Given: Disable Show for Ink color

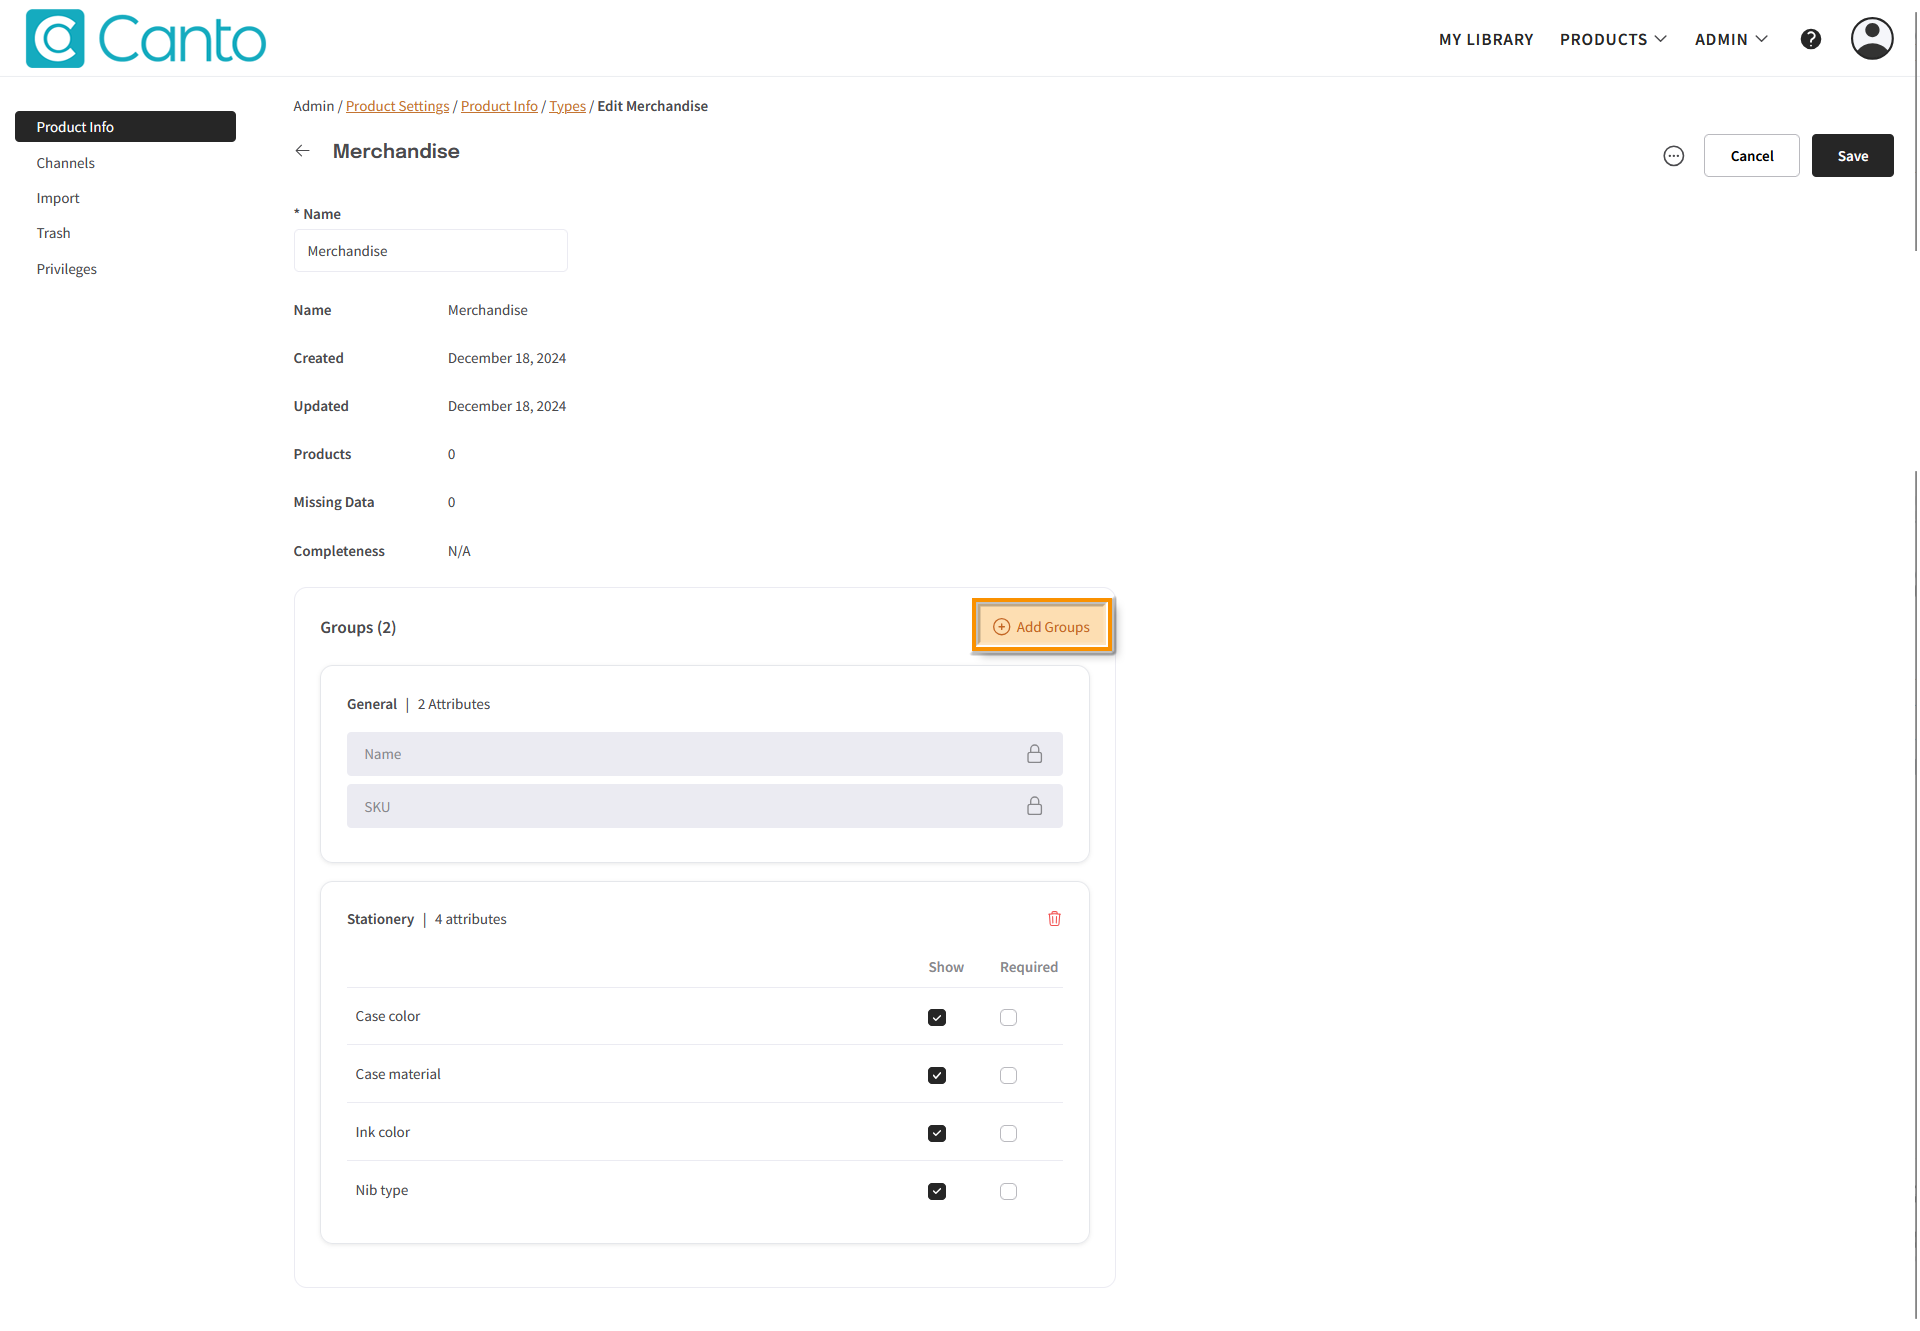Looking at the screenshot, I should [936, 1133].
